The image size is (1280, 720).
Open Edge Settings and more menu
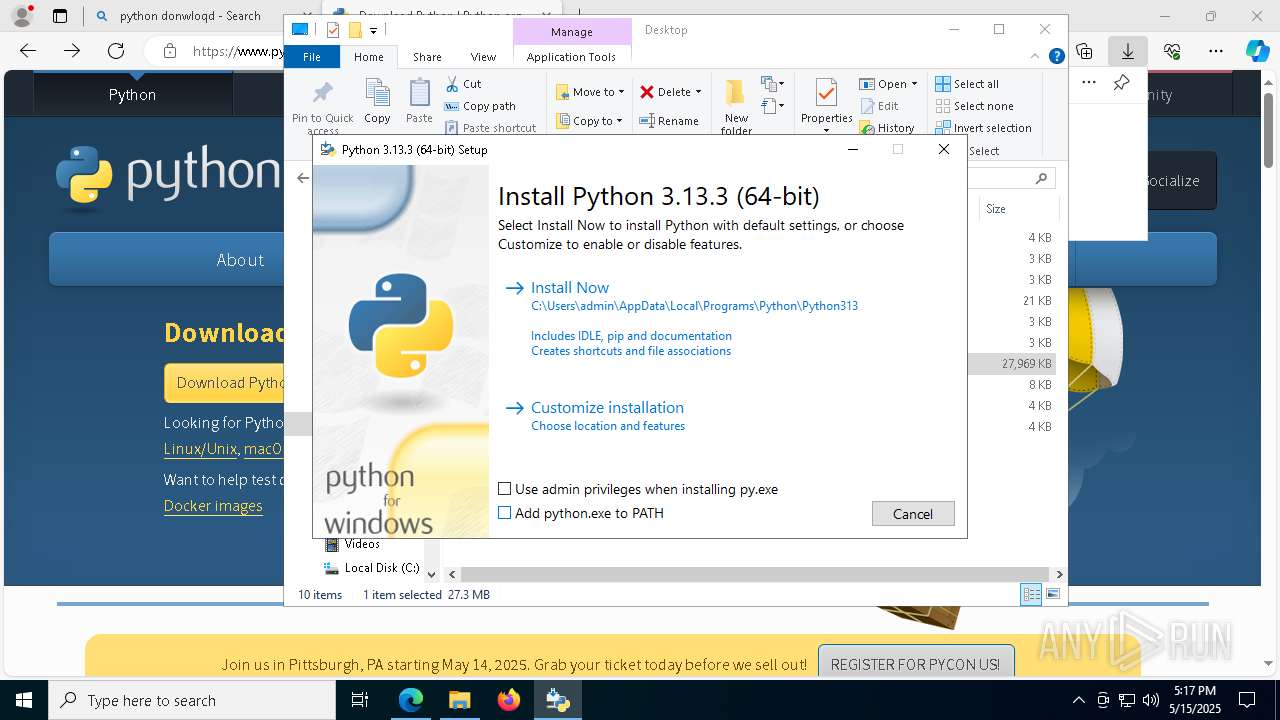[x=1216, y=51]
